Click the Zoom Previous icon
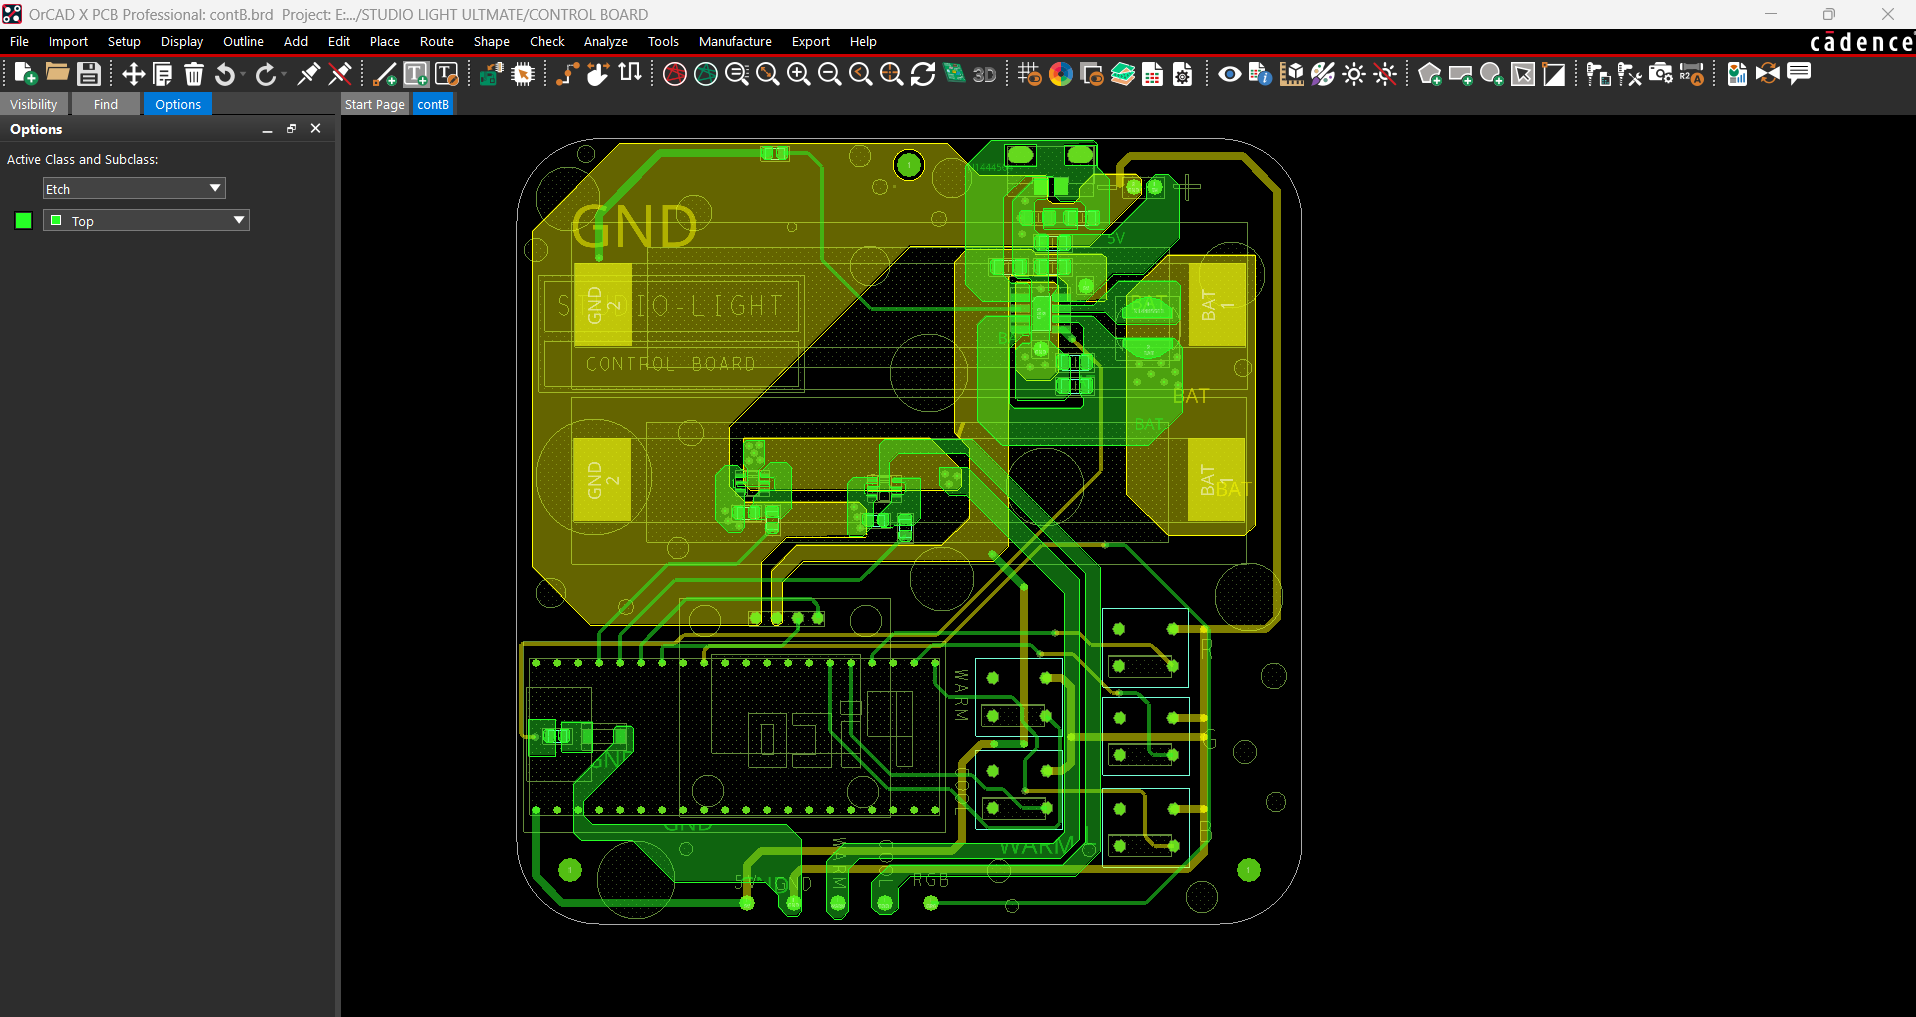Viewport: 1916px width, 1017px height. [x=861, y=74]
